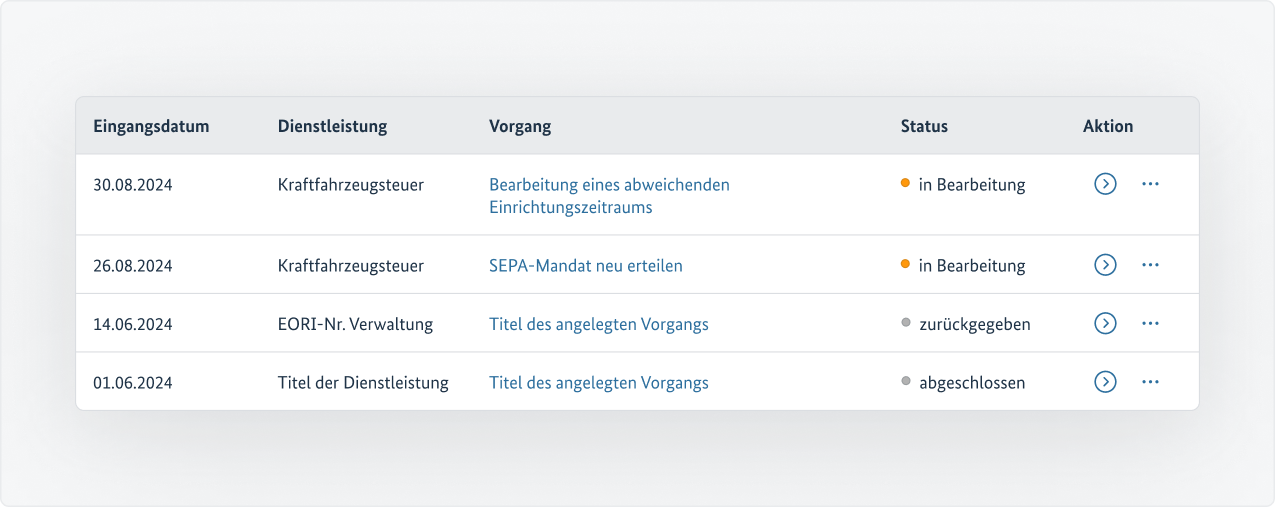Click the orange status dot for 30.08.2024

[x=905, y=183]
